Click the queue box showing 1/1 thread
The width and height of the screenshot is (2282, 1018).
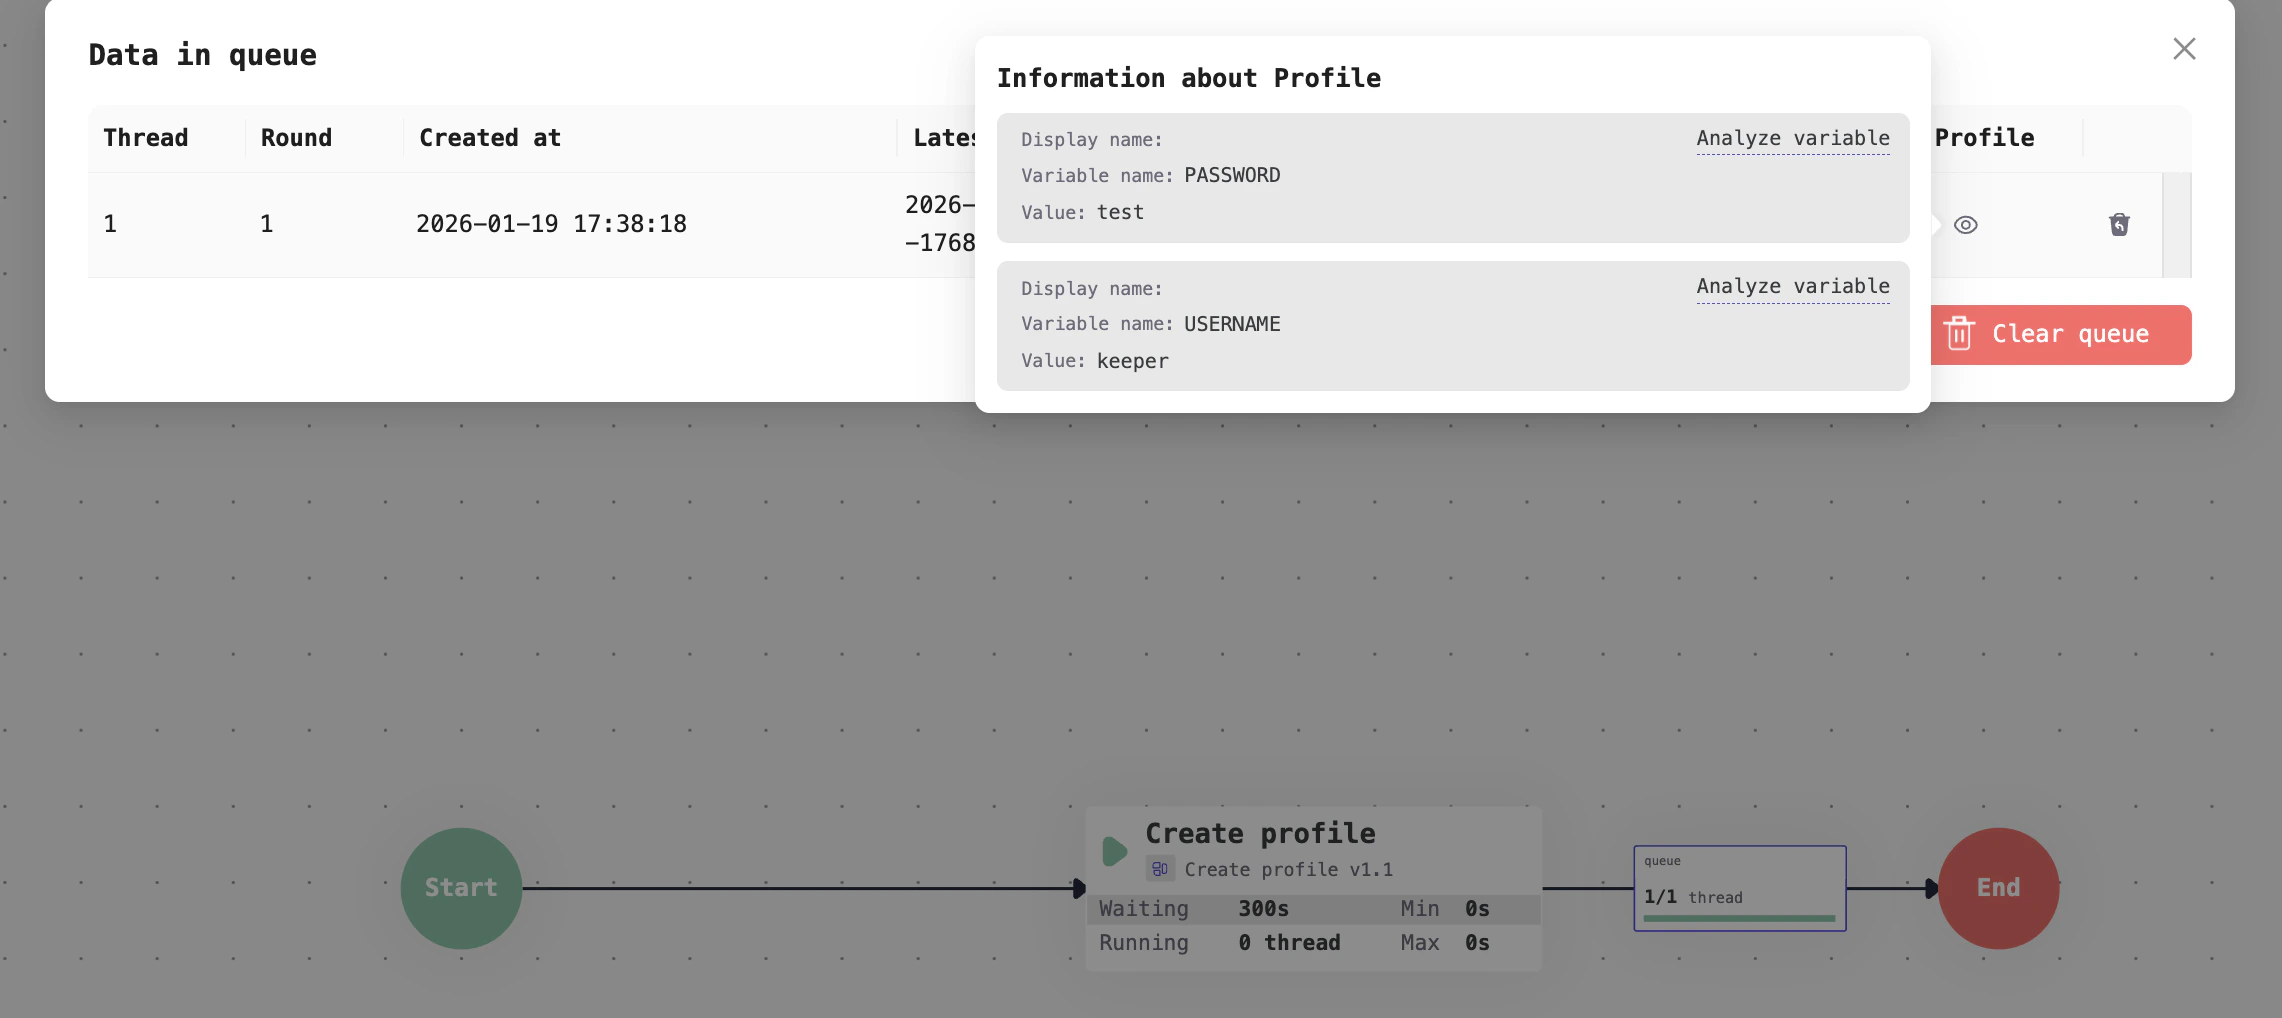pos(1740,887)
